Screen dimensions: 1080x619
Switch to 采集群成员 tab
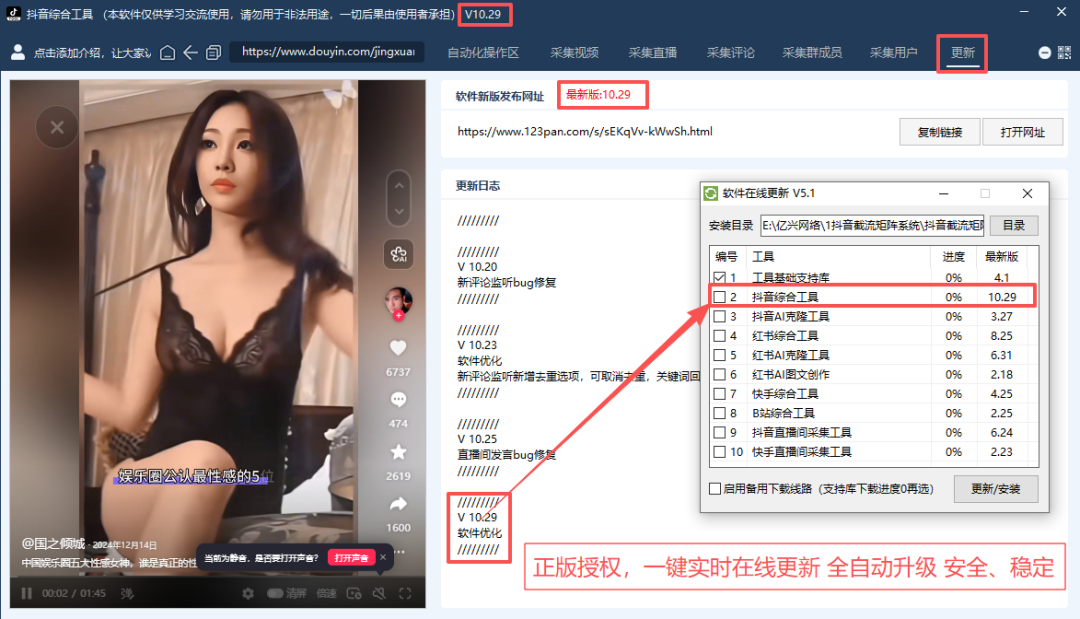click(x=812, y=52)
